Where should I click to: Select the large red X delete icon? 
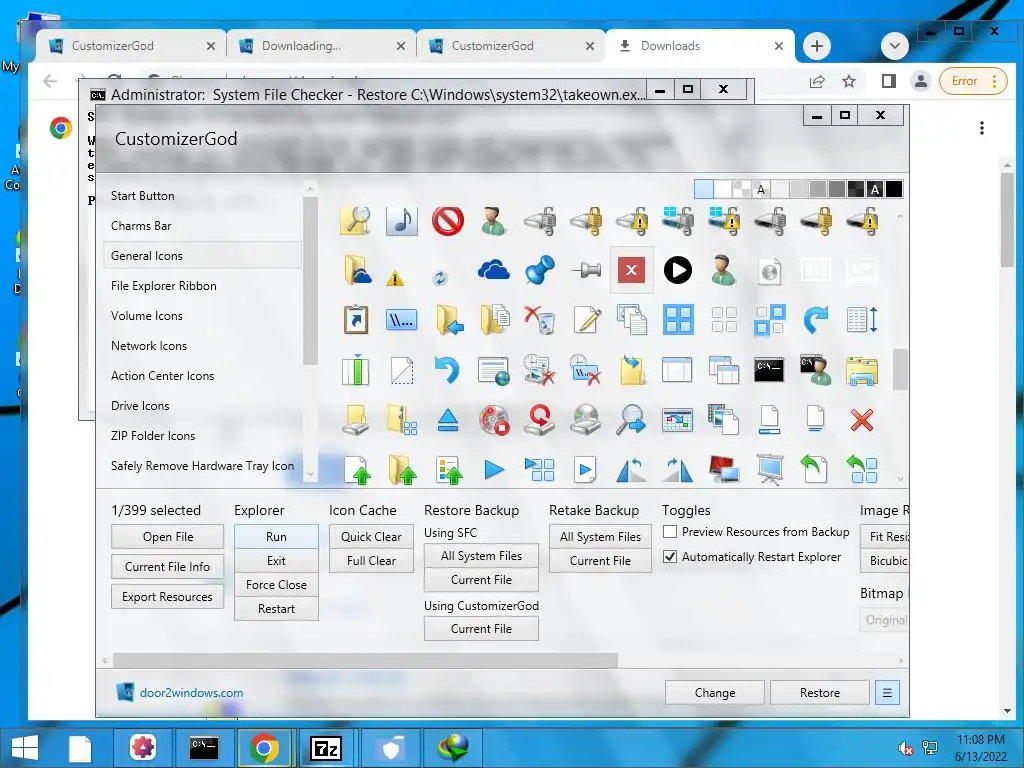pos(861,420)
